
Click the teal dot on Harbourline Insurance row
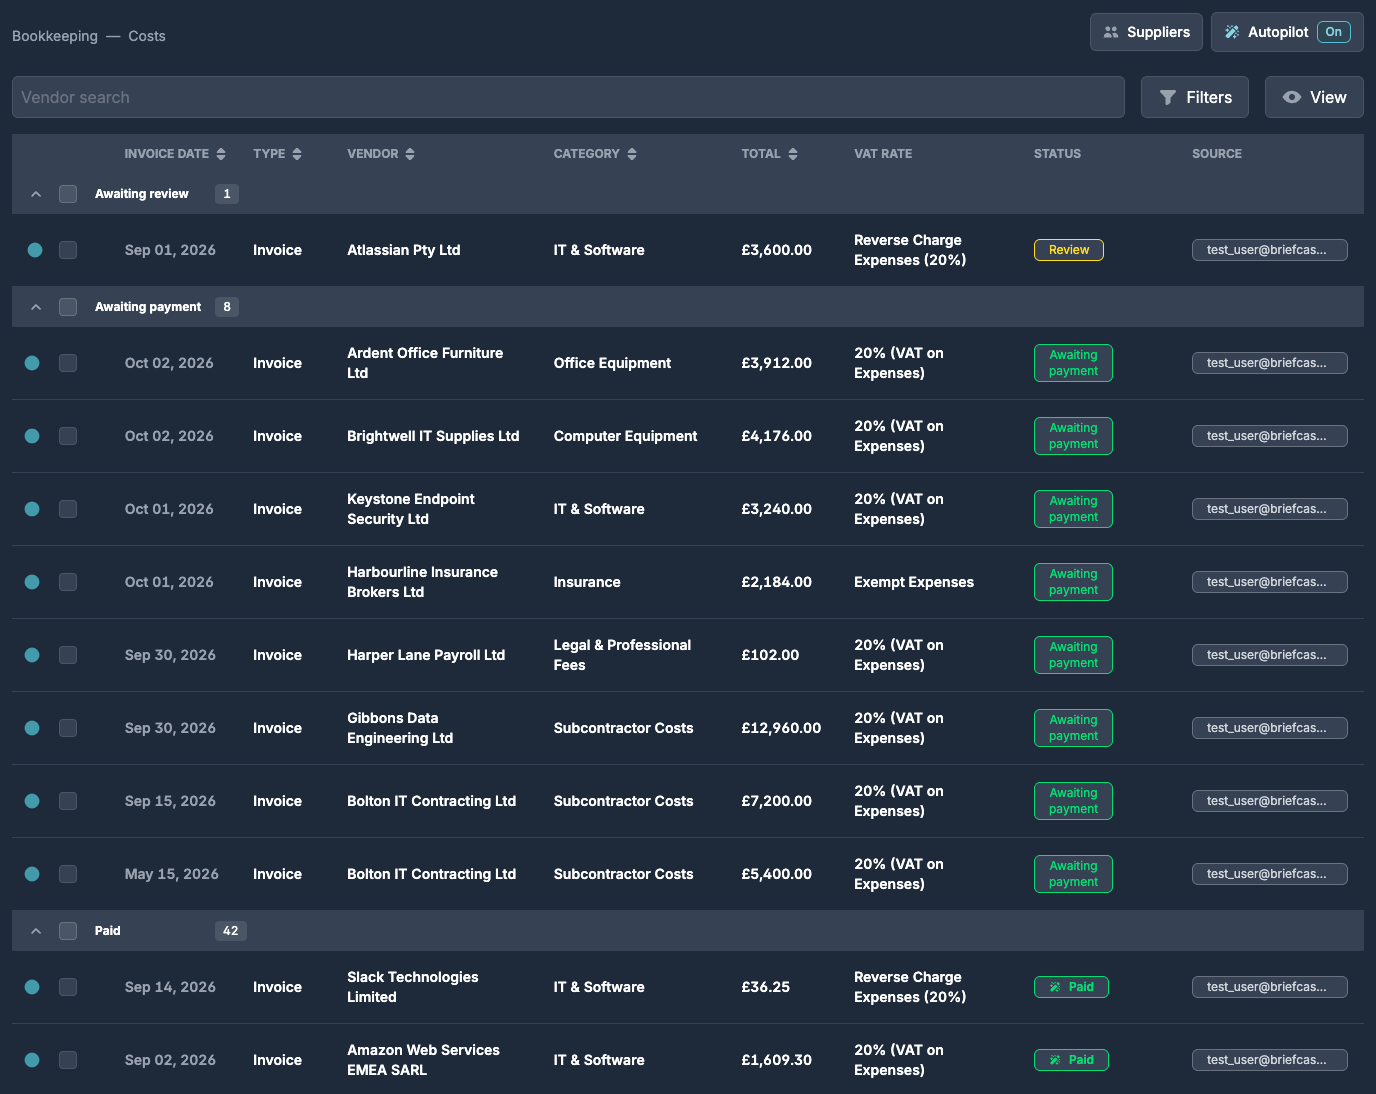click(32, 582)
